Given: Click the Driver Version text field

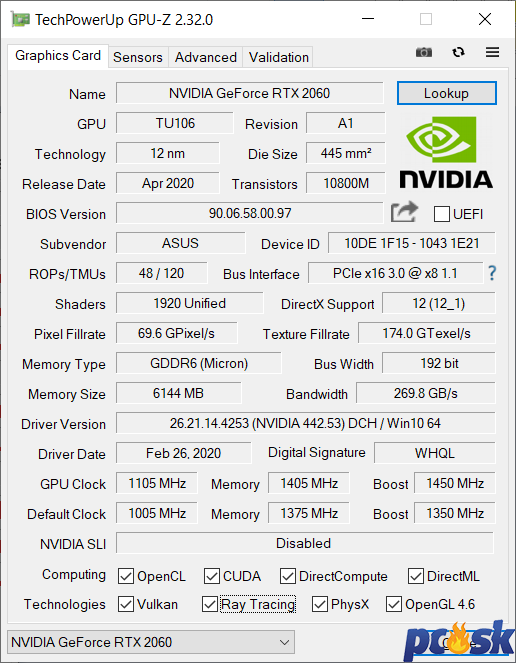Looking at the screenshot, I should click(305, 423).
